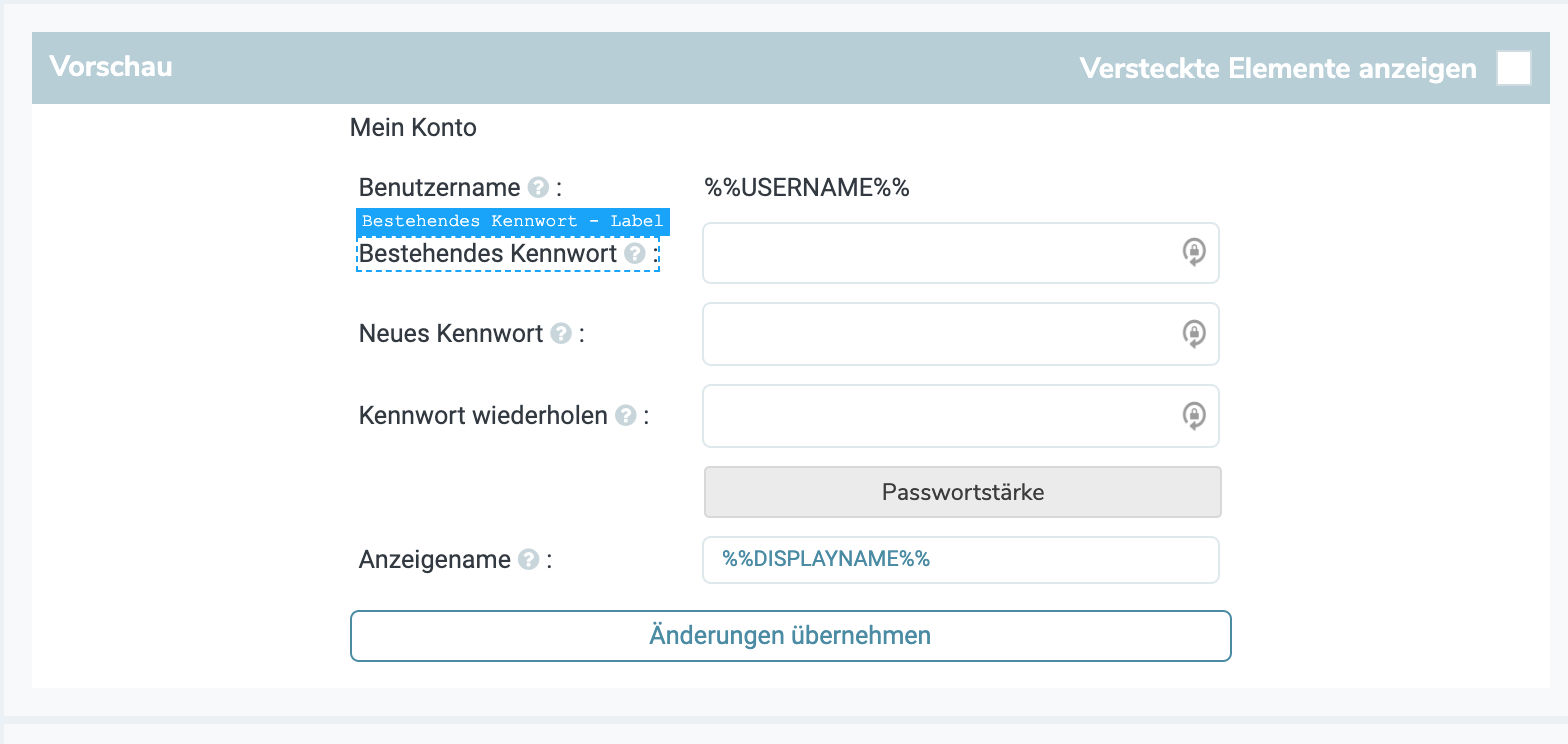Click the Änderungen übernehmen button
Image resolution: width=1568 pixels, height=744 pixels.
point(790,635)
